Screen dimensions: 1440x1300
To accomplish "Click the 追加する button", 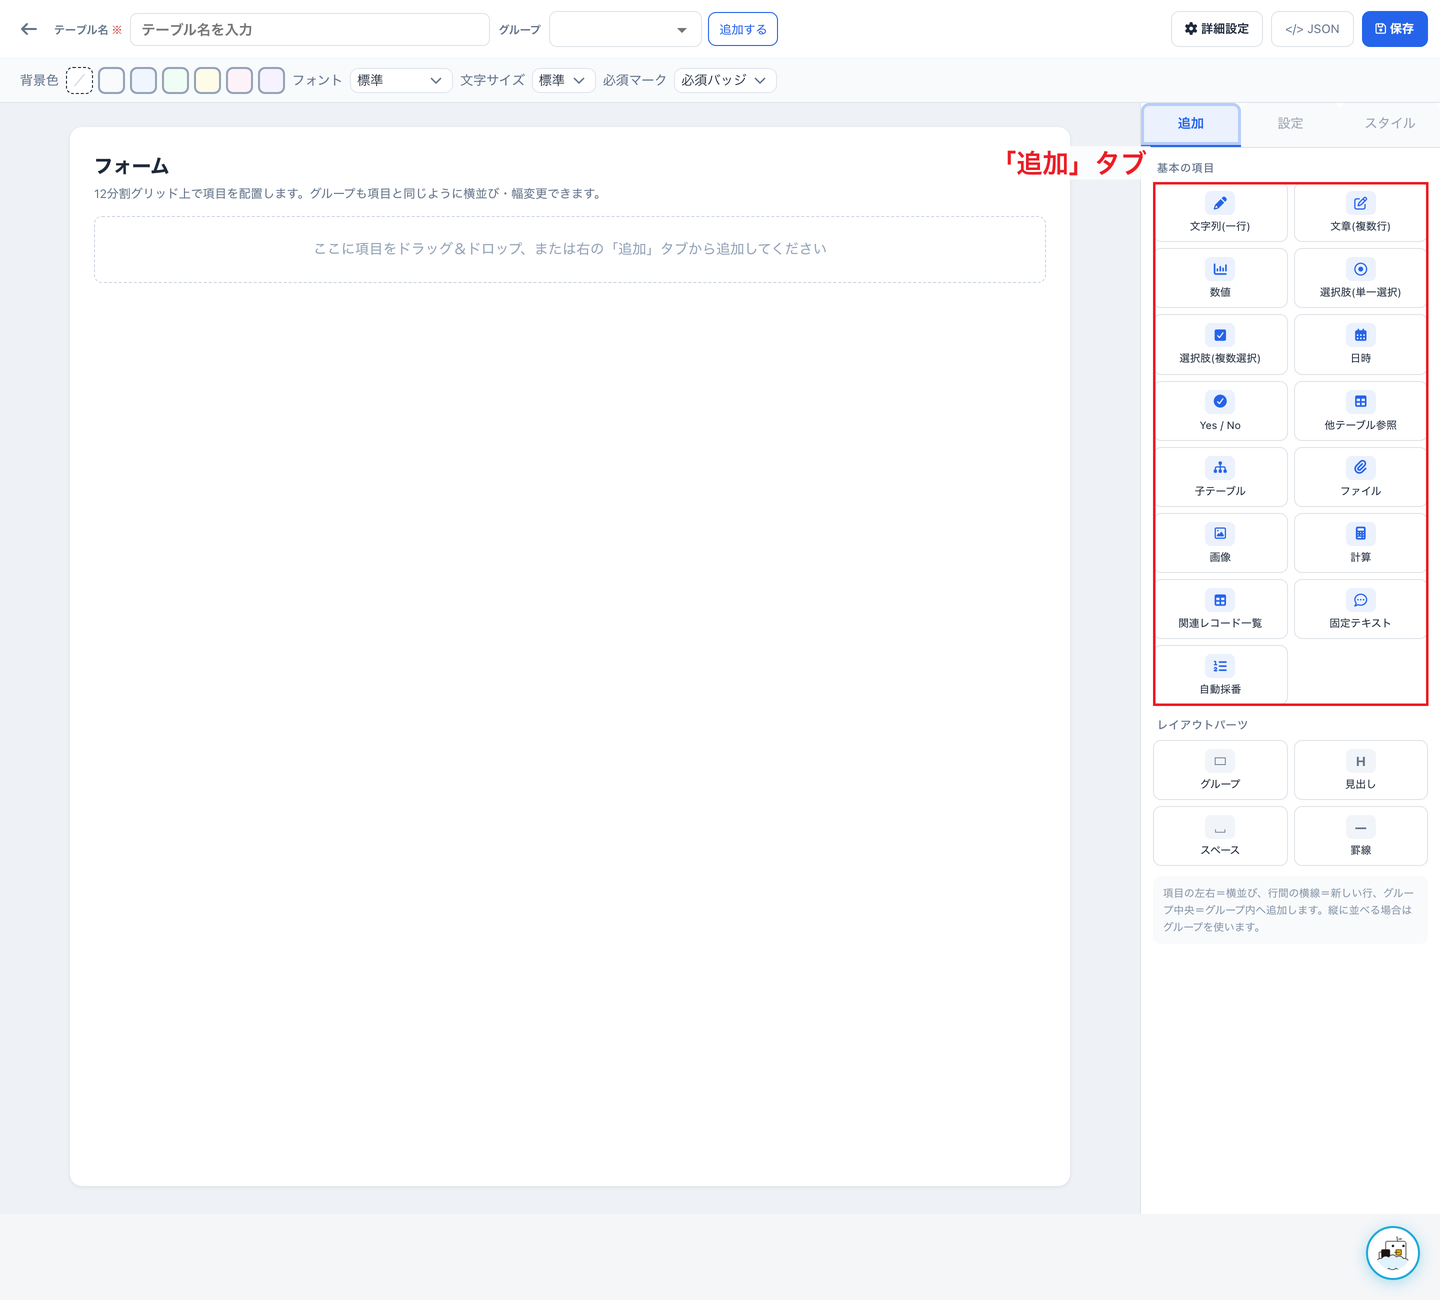I will point(743,29).
